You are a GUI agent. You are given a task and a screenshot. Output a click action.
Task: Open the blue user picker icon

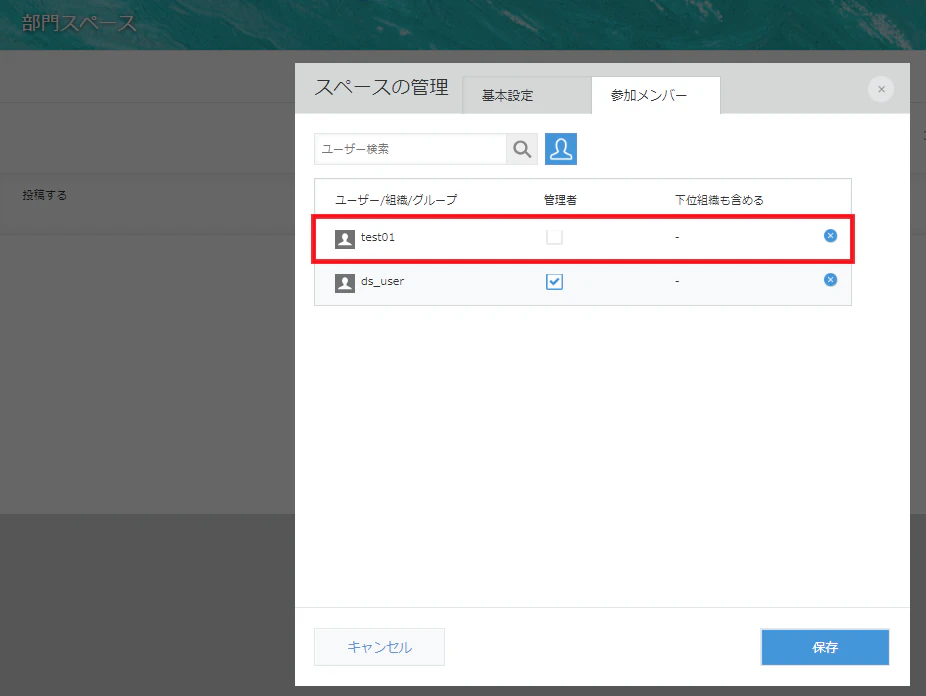[x=560, y=149]
